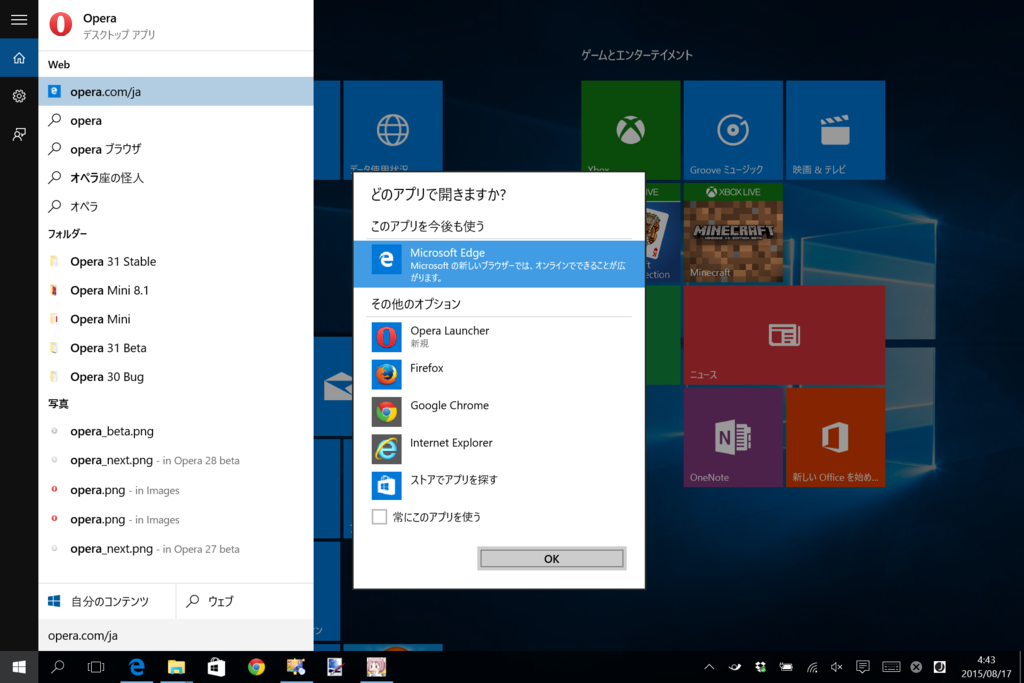The image size is (1024, 683).
Task: Confirm the dialog with the OK button
Action: coord(552,559)
